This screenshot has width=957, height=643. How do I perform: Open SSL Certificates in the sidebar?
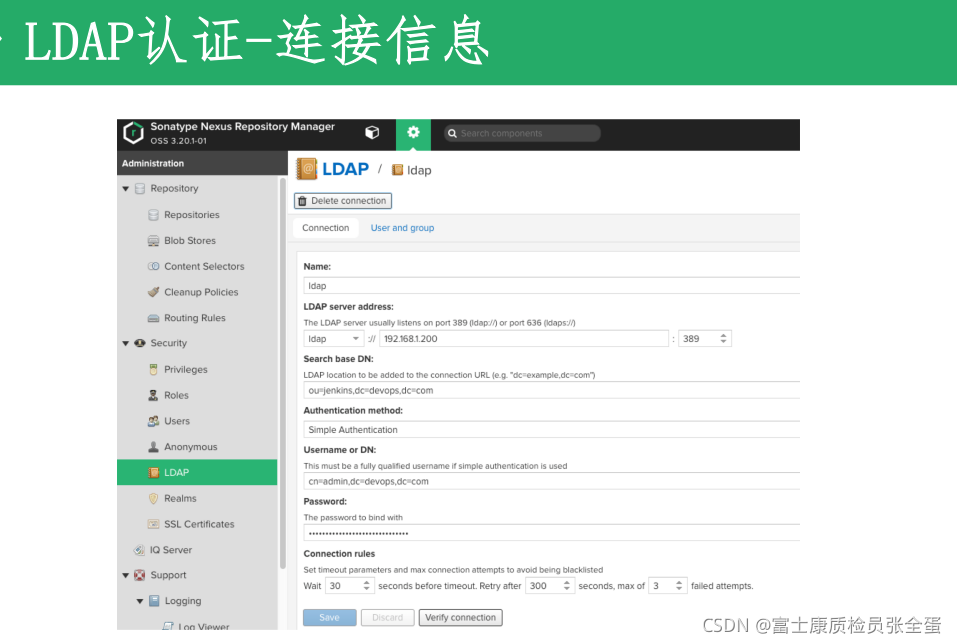pos(199,524)
